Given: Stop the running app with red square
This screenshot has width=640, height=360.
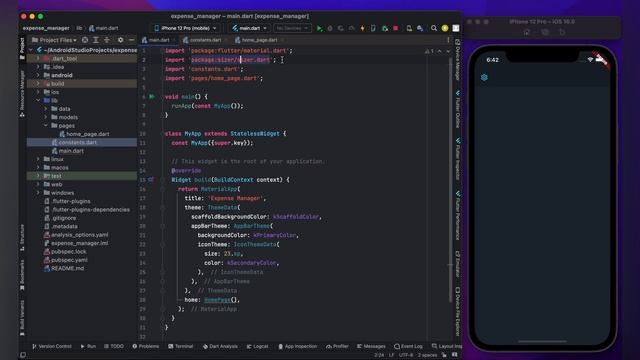Looking at the screenshot, I should click(396, 28).
